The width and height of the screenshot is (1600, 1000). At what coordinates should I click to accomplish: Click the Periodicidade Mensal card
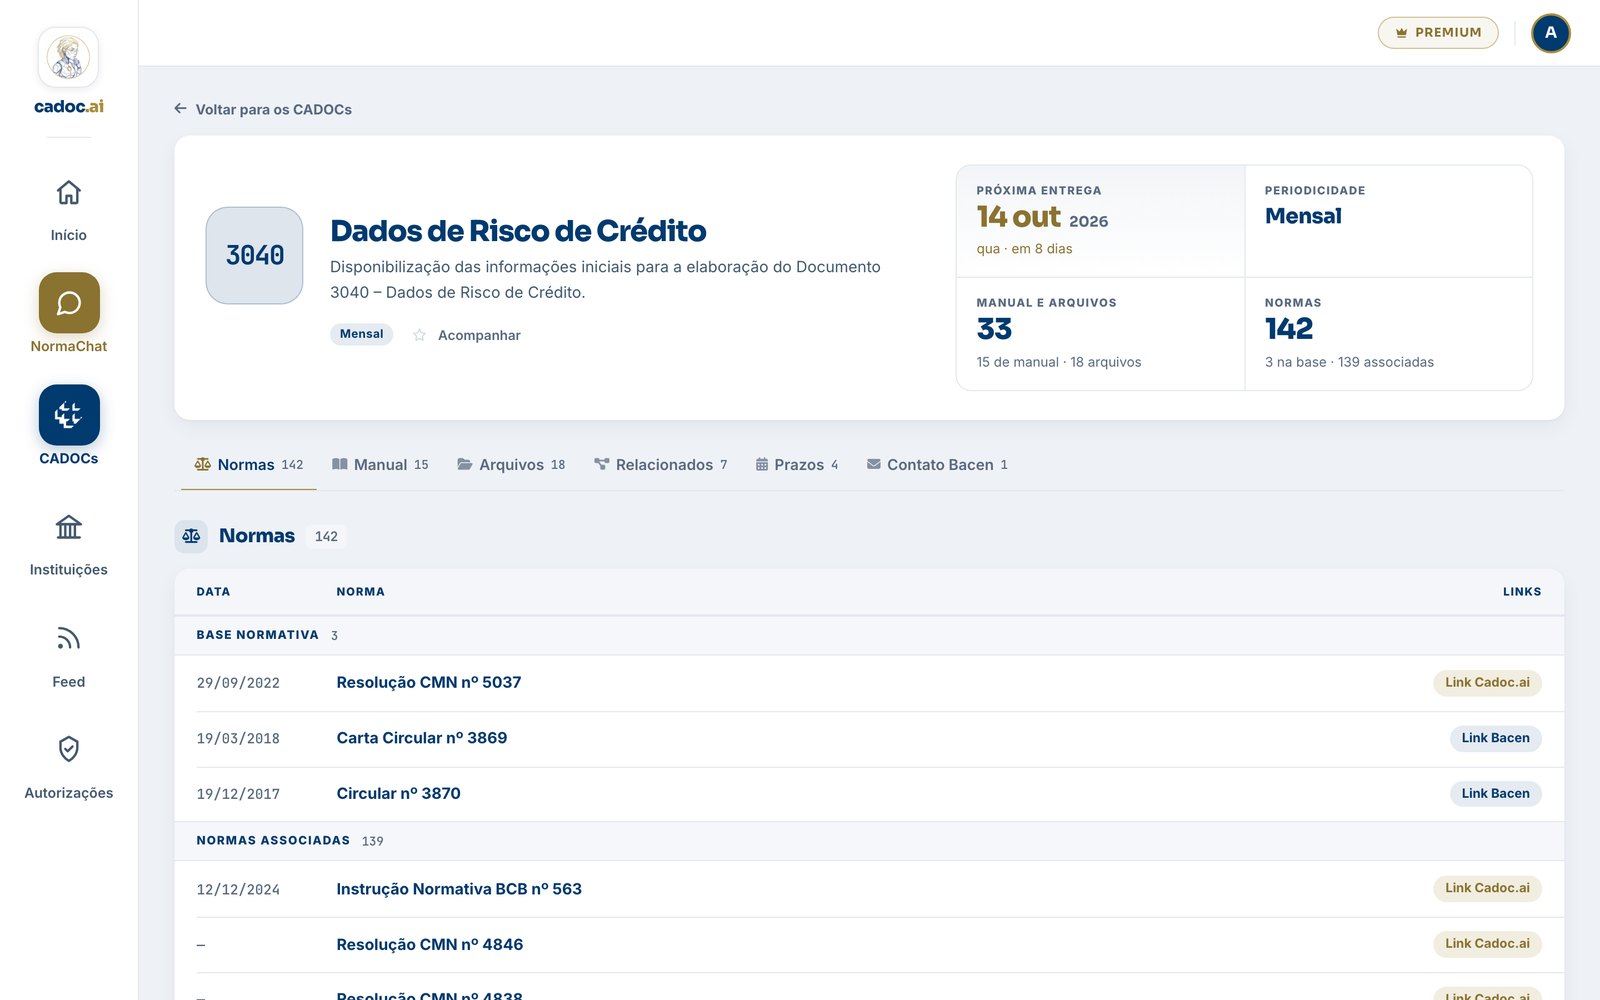[1389, 221]
